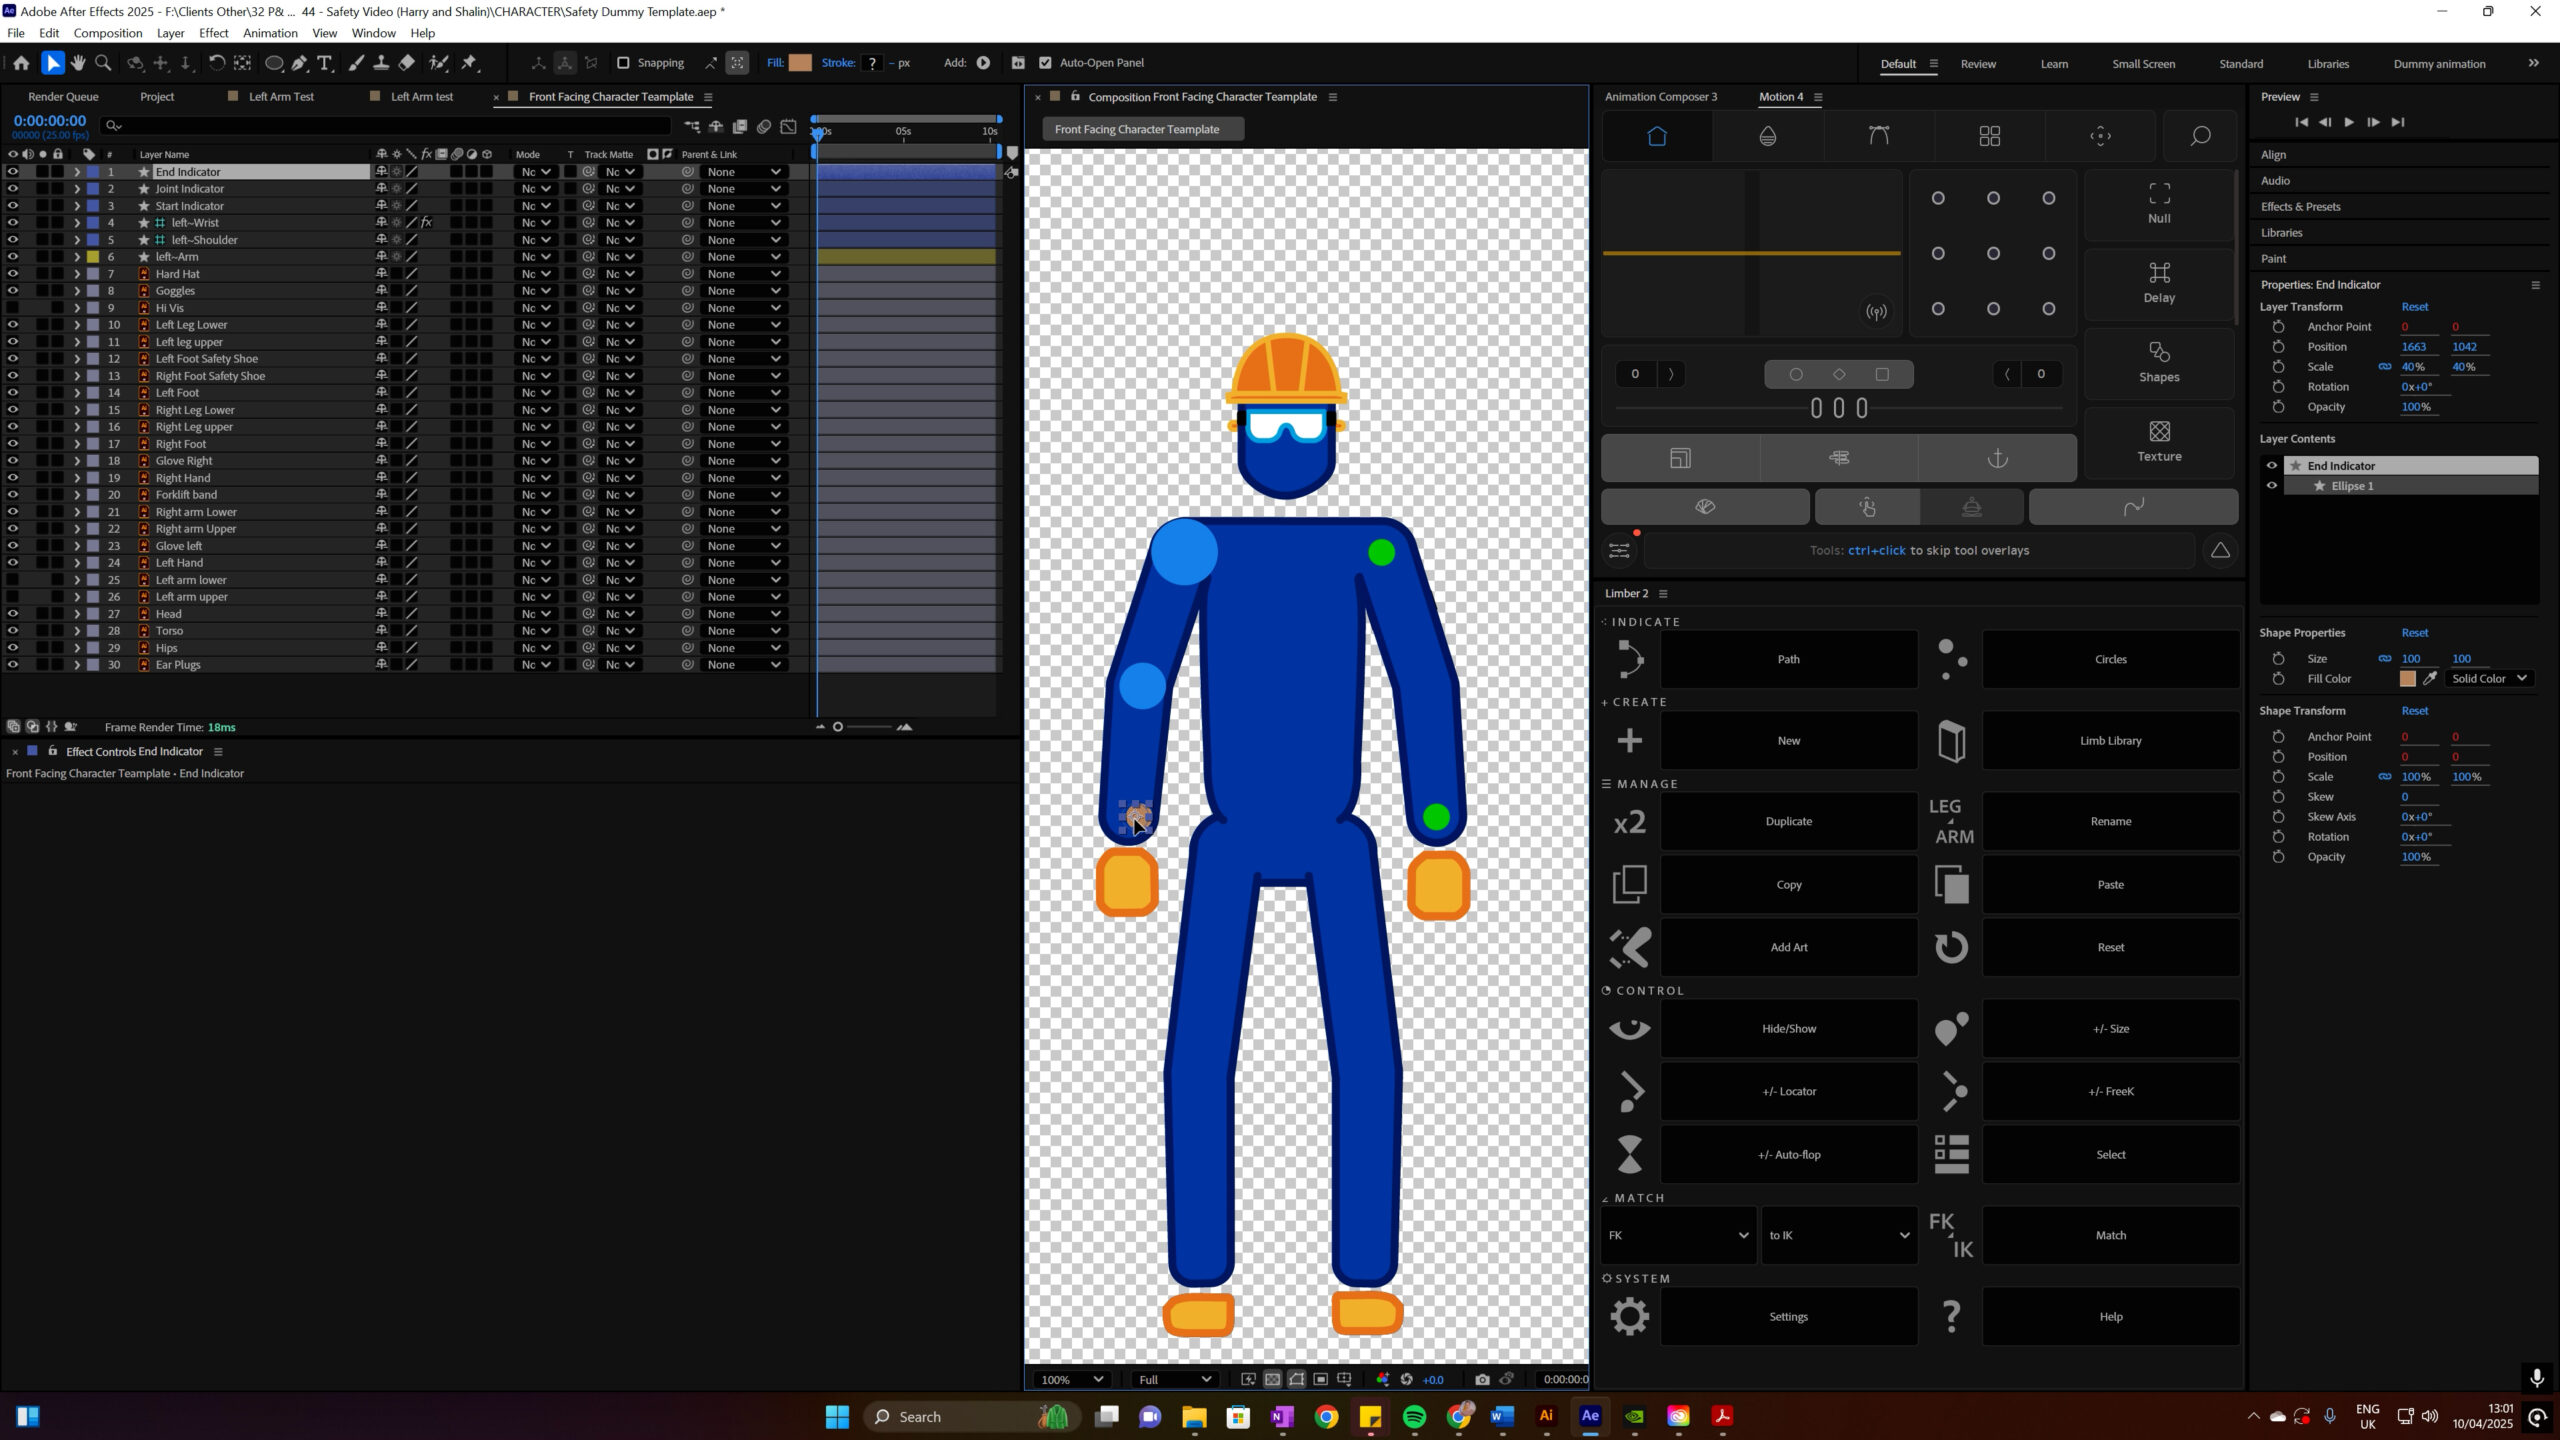Click the Limb Library button

click(2110, 741)
